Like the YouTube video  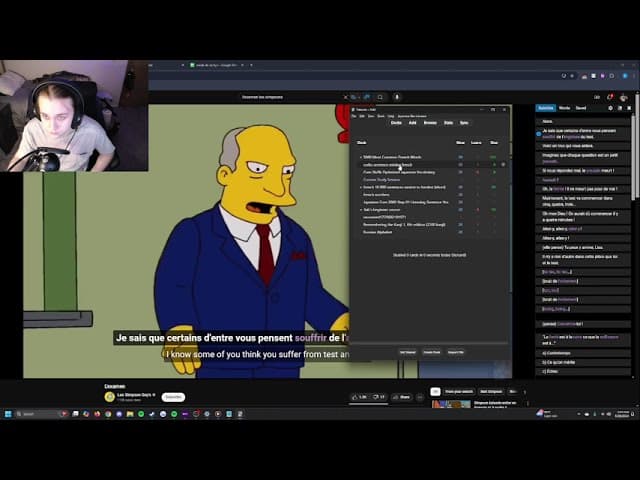tap(360, 397)
